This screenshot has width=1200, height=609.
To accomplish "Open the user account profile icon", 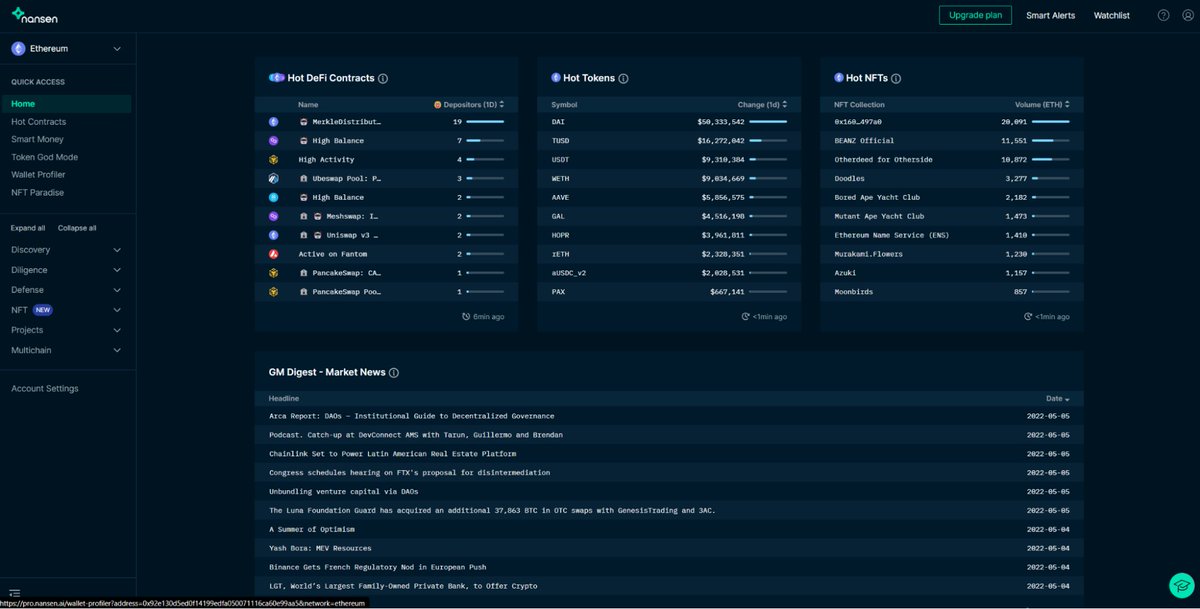I will pos(1186,15).
